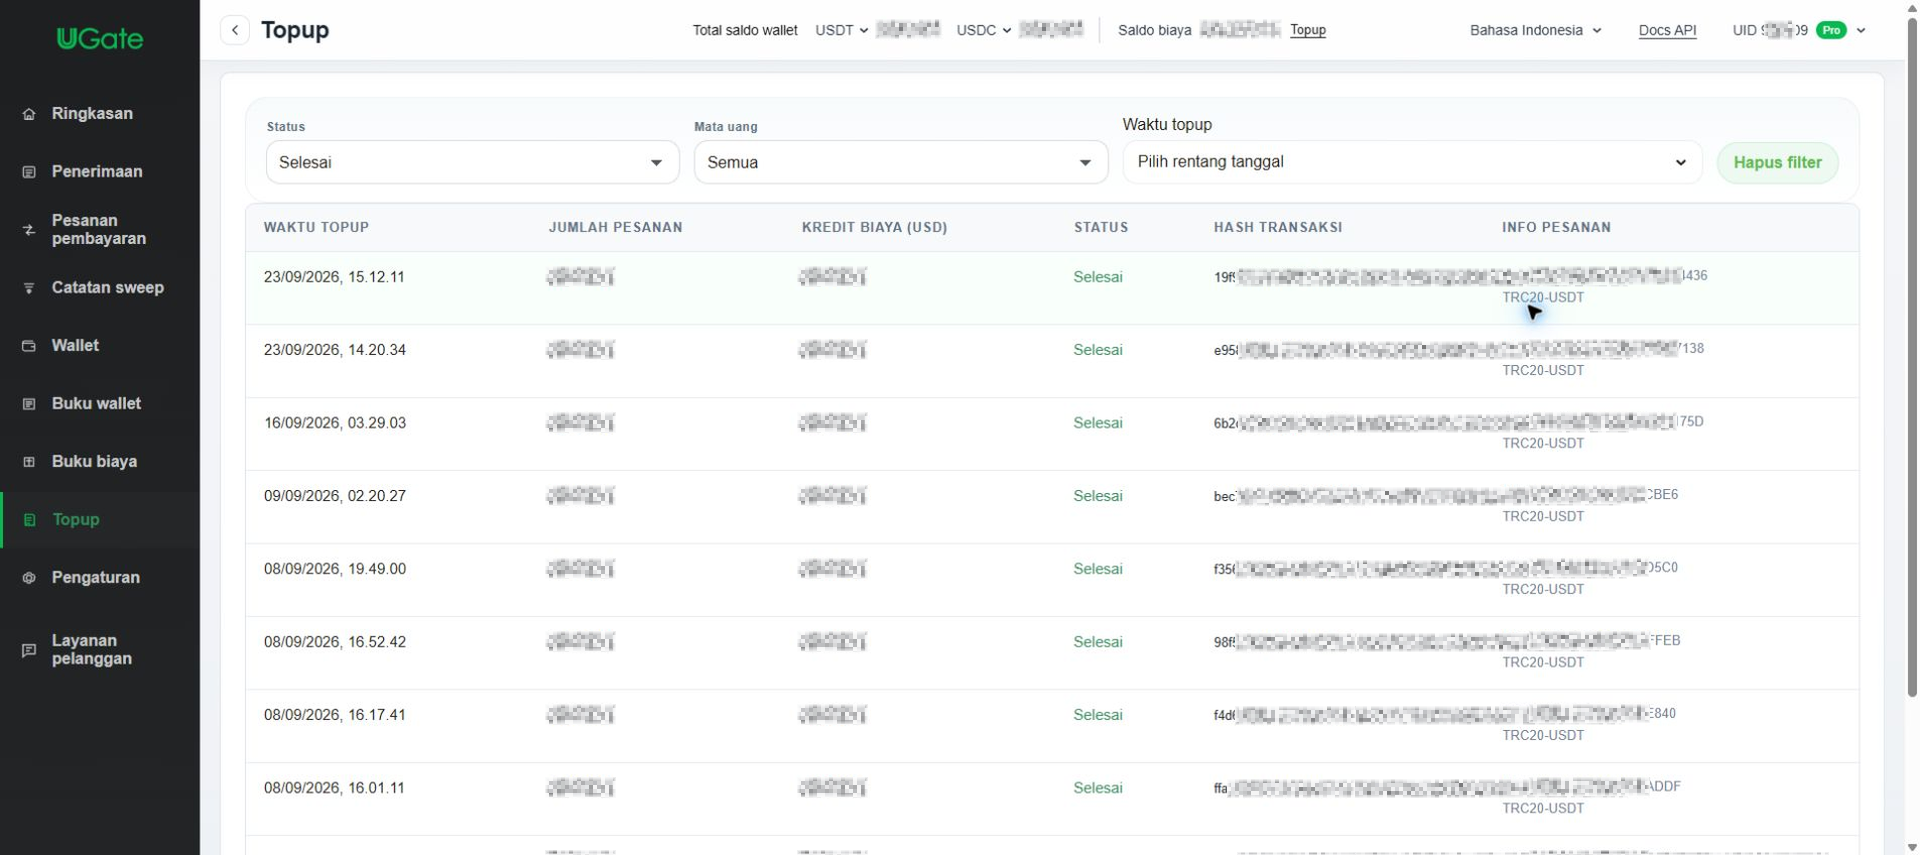Screen dimensions: 1920x855
Task: Click the Buku wallet icon
Action: [x=29, y=404]
